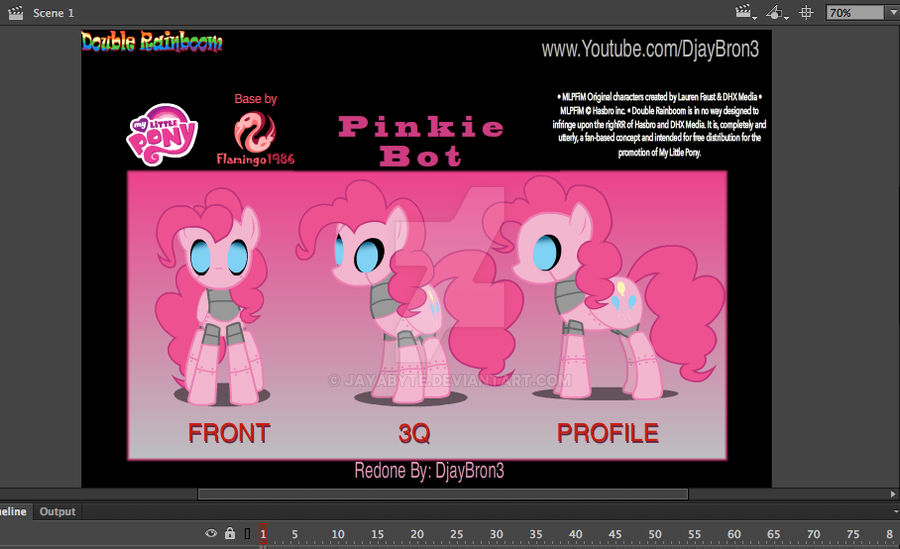Switch to the Output tab
Screen dimensions: 900x549
[x=57, y=511]
